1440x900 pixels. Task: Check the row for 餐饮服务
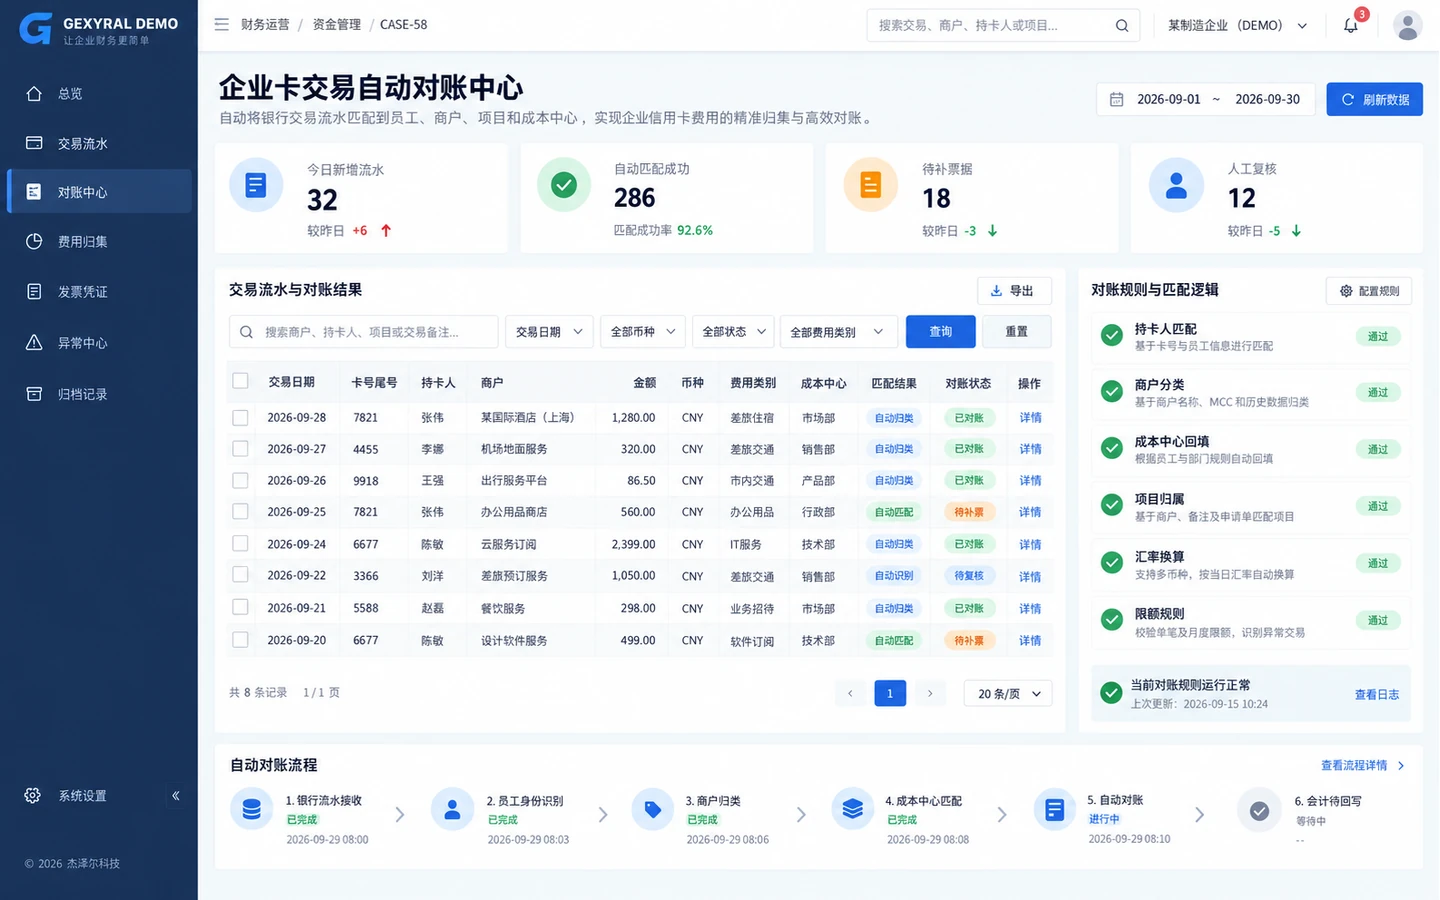click(x=240, y=607)
